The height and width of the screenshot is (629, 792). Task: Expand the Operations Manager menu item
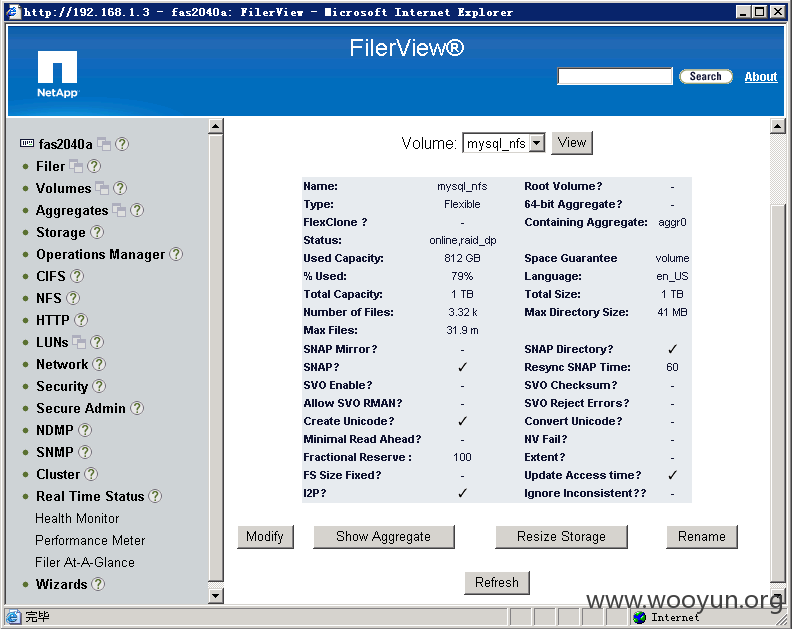click(x=101, y=255)
